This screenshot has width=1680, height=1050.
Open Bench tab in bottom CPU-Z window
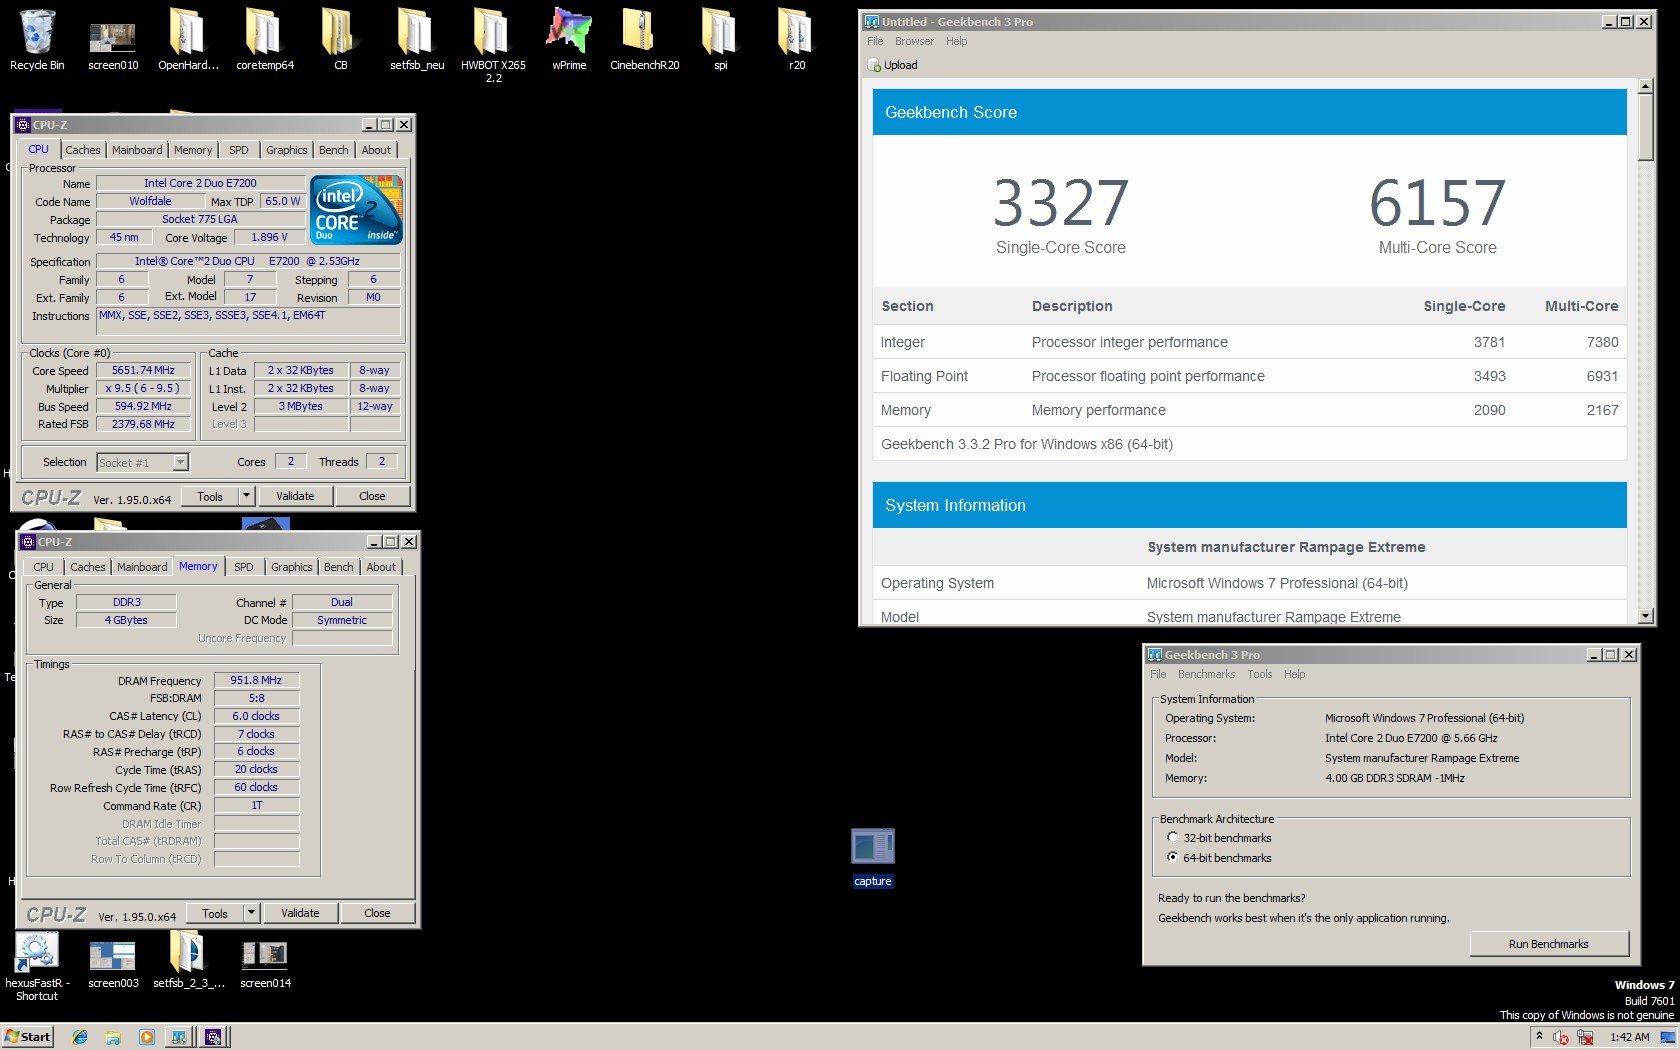[339, 567]
